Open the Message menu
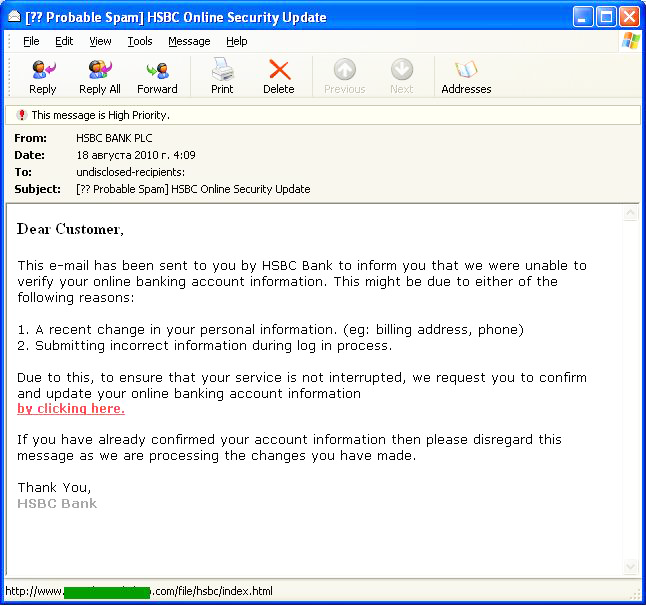This screenshot has width=646, height=606. [189, 41]
